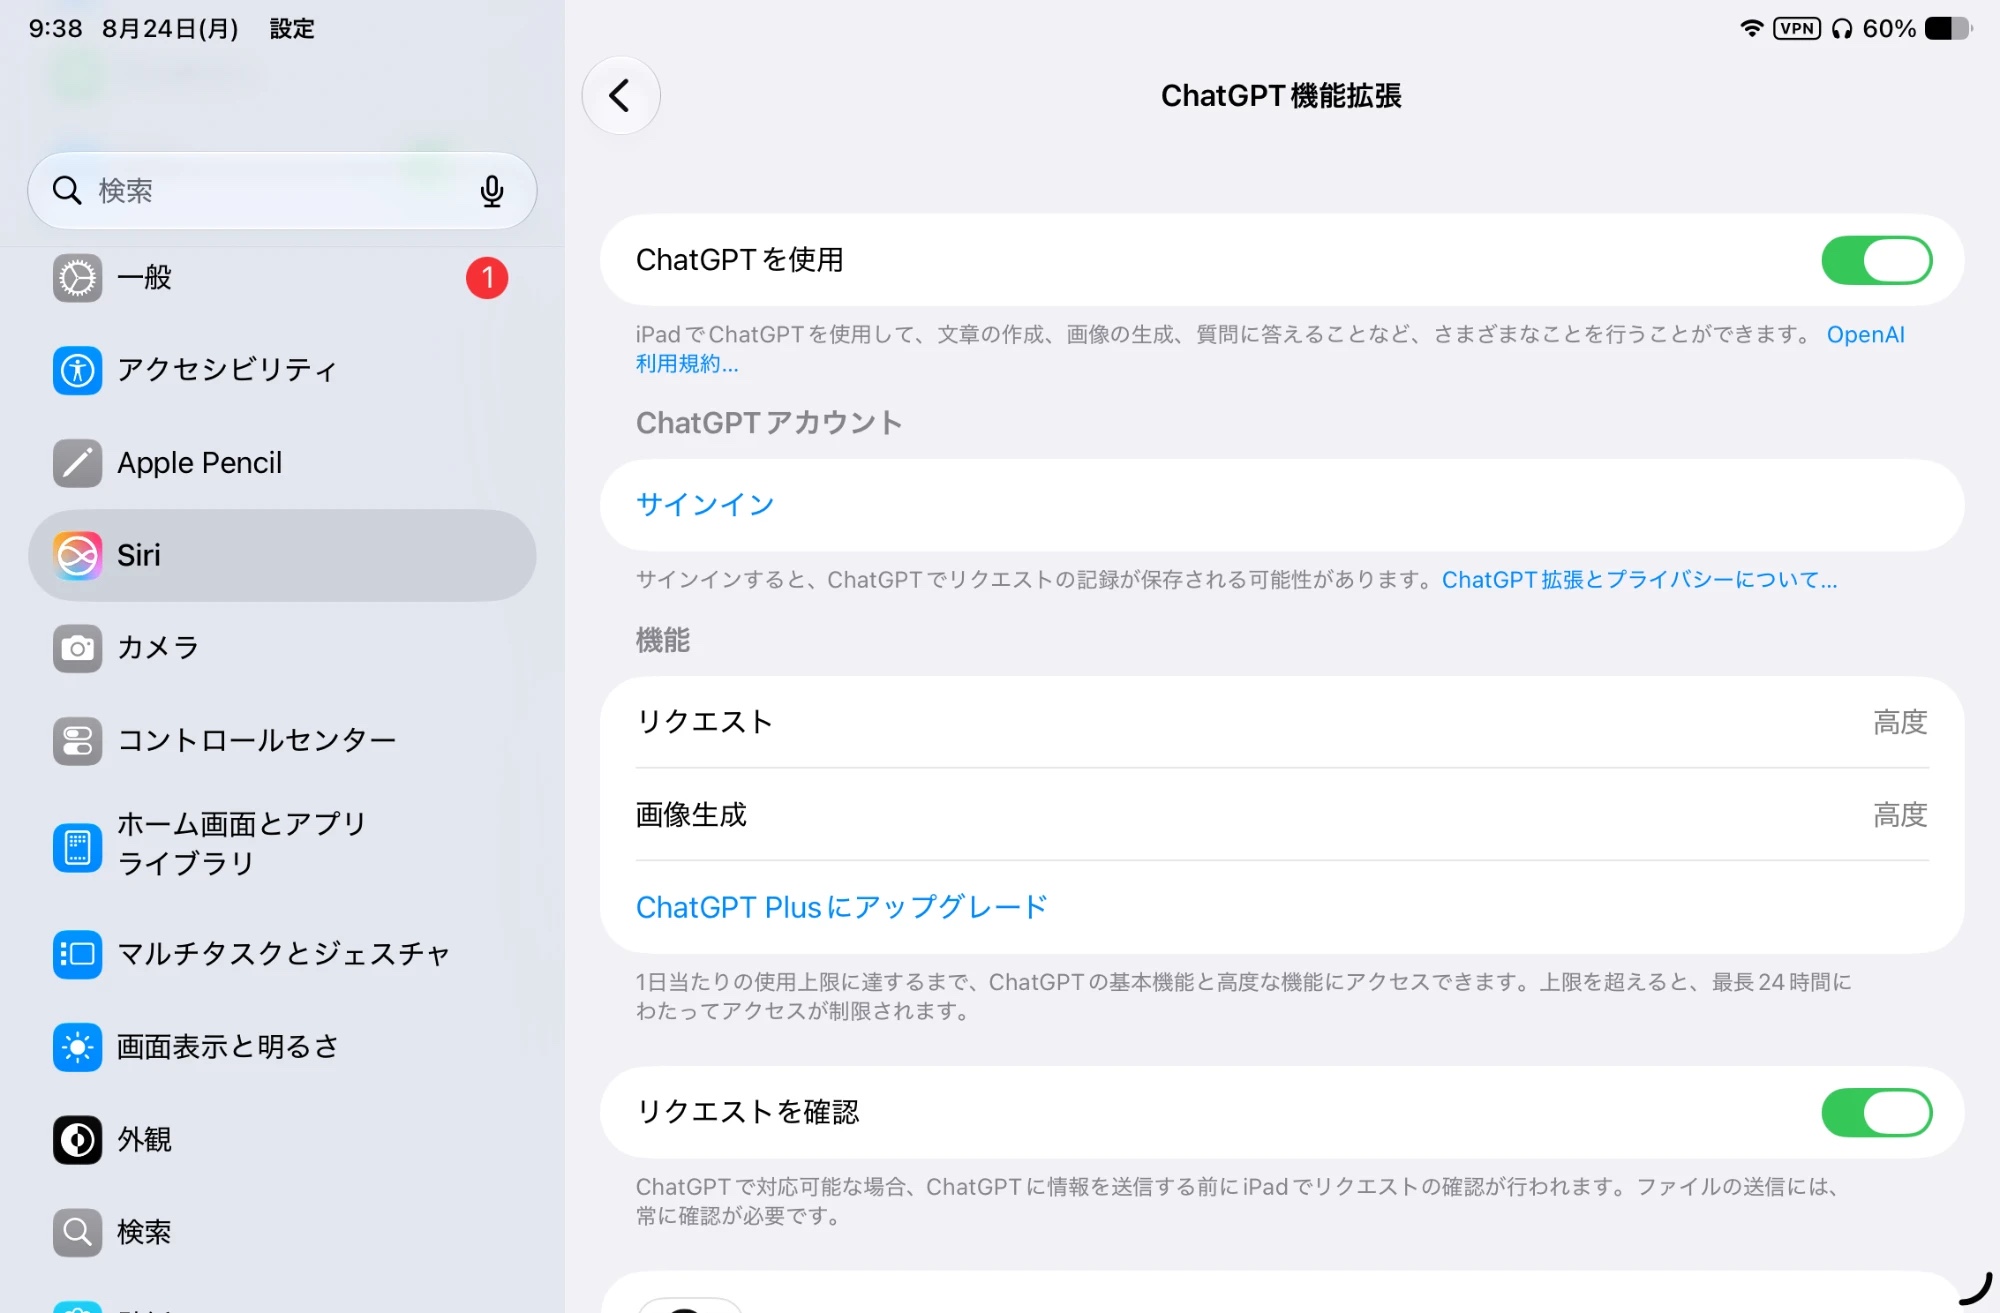Tap the Display & Brightness (画面表示と明るさ) icon
This screenshot has height=1313, width=2000.
[x=77, y=1047]
